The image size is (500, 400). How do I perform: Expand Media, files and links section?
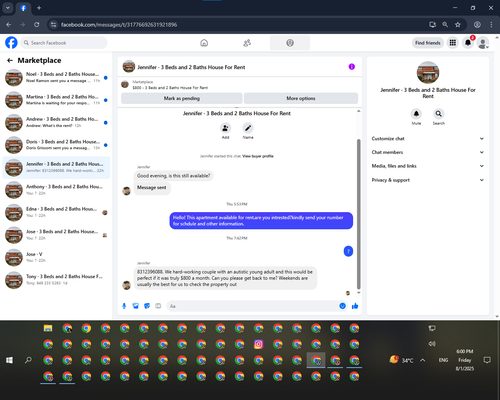coord(428,166)
